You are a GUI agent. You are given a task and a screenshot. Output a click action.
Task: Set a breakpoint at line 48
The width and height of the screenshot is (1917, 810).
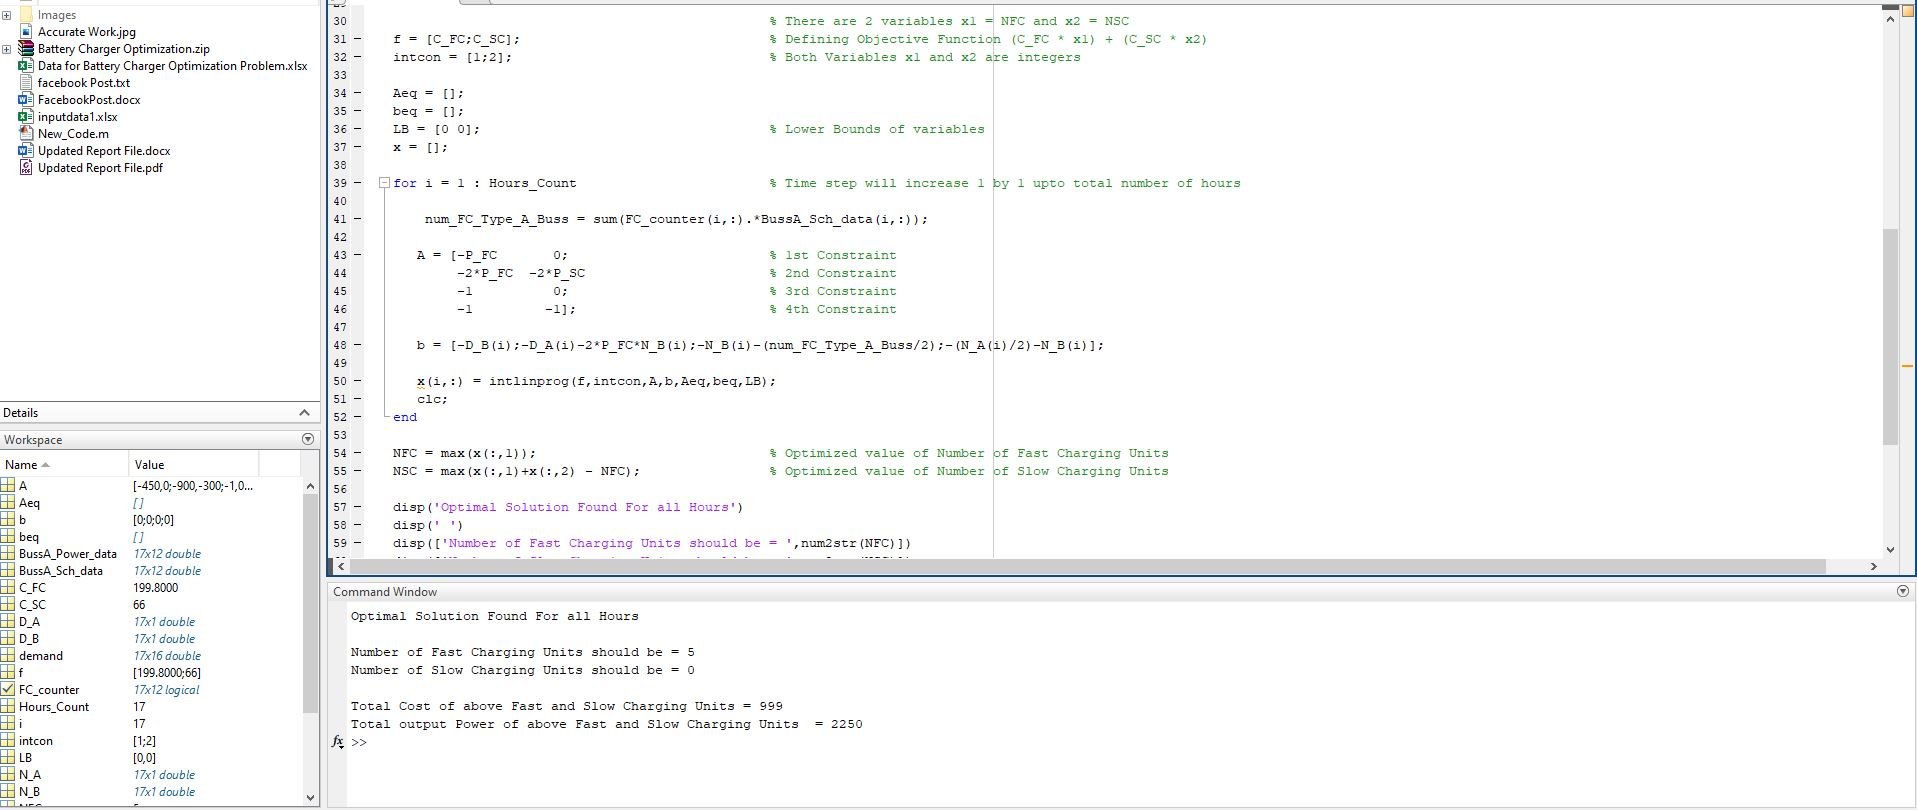(x=358, y=345)
